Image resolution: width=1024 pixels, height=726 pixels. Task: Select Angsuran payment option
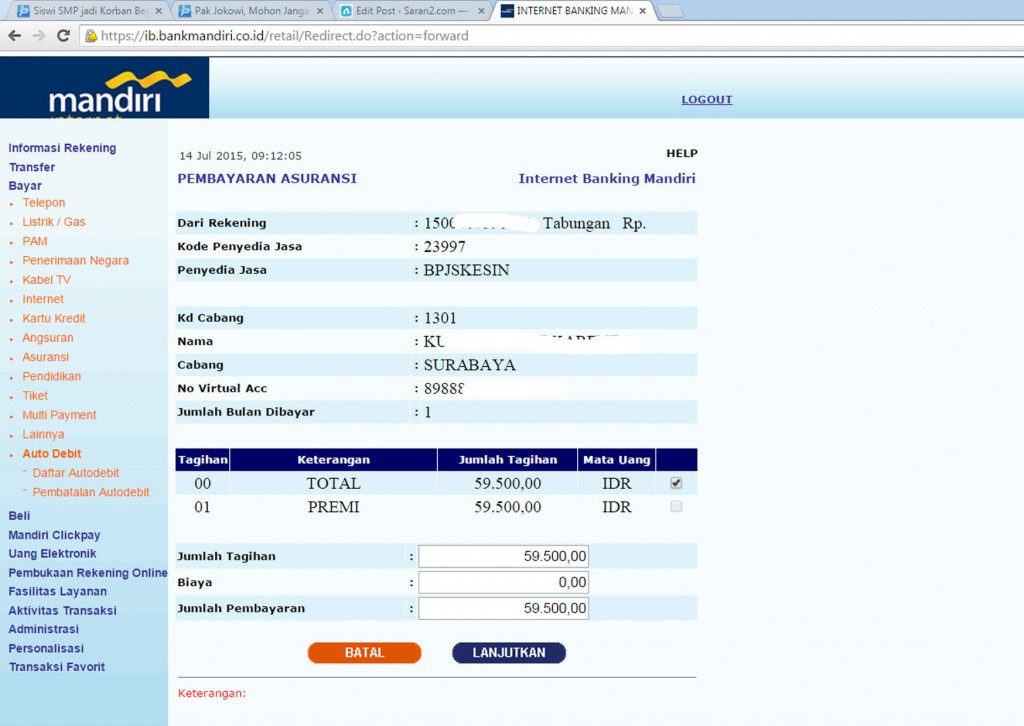48,338
